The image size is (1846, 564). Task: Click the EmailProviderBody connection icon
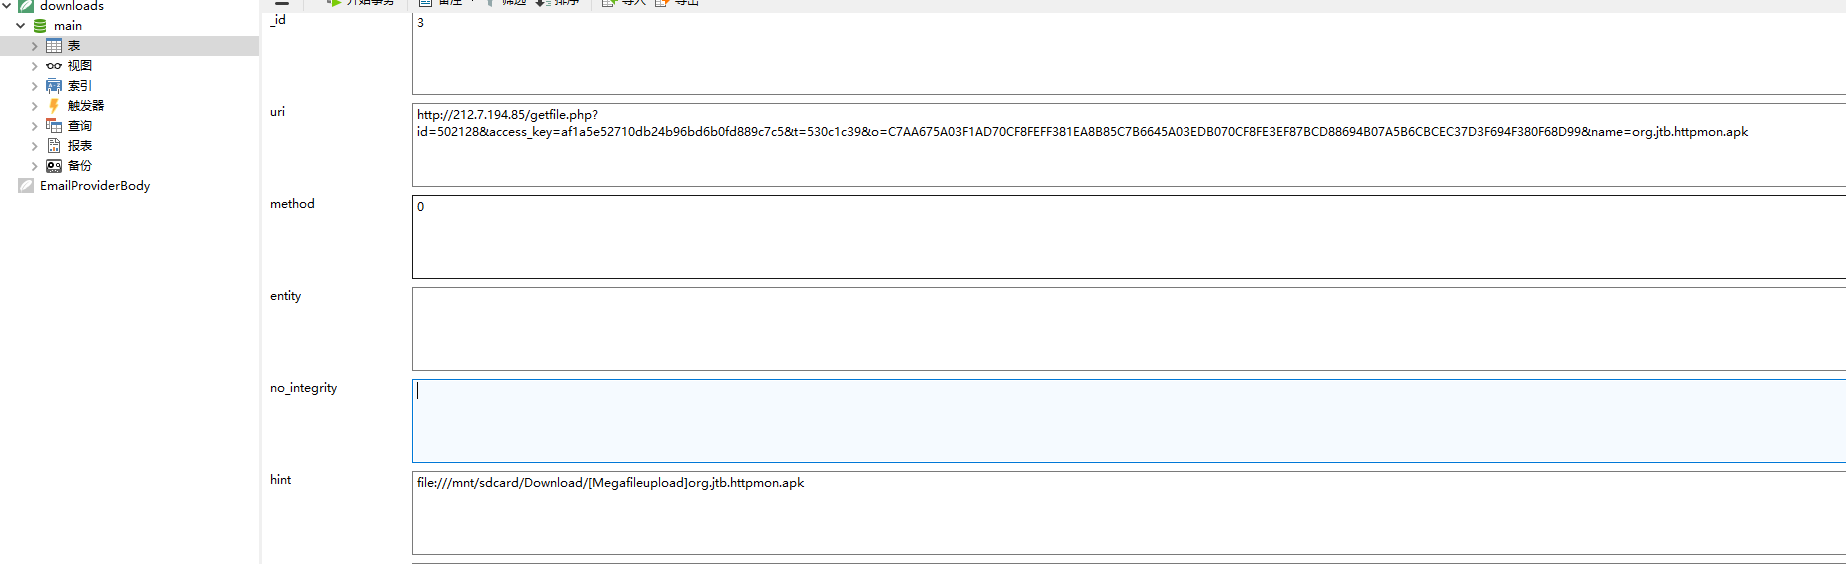pos(26,186)
